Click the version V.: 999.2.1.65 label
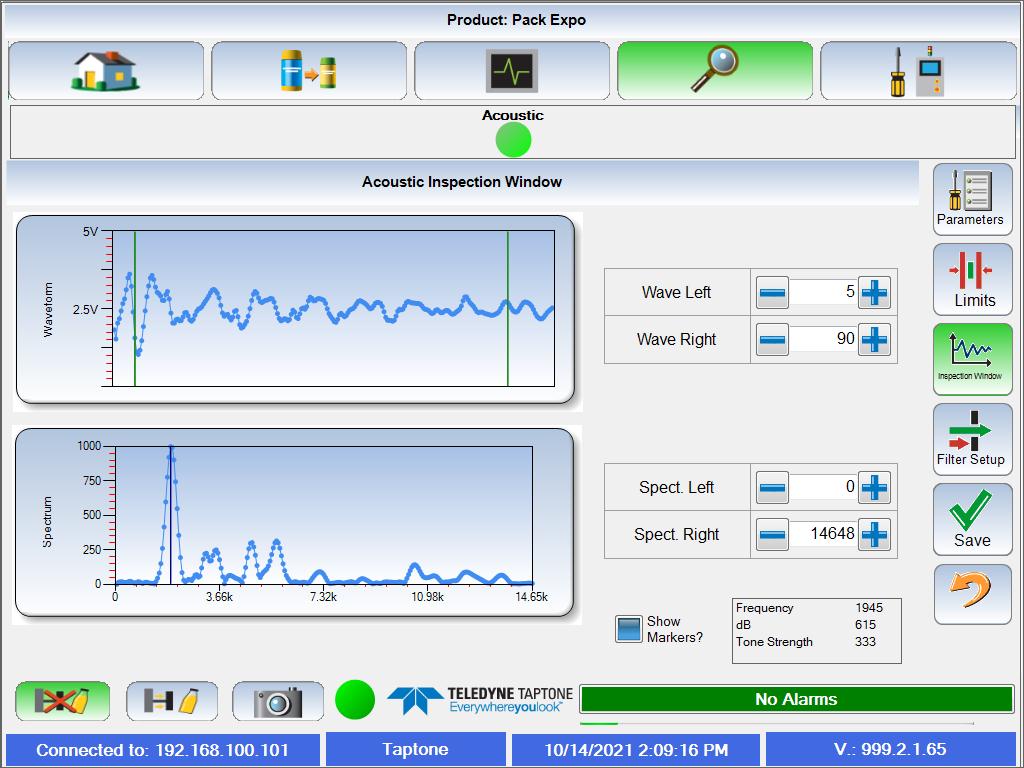This screenshot has width=1024, height=768. click(x=890, y=750)
